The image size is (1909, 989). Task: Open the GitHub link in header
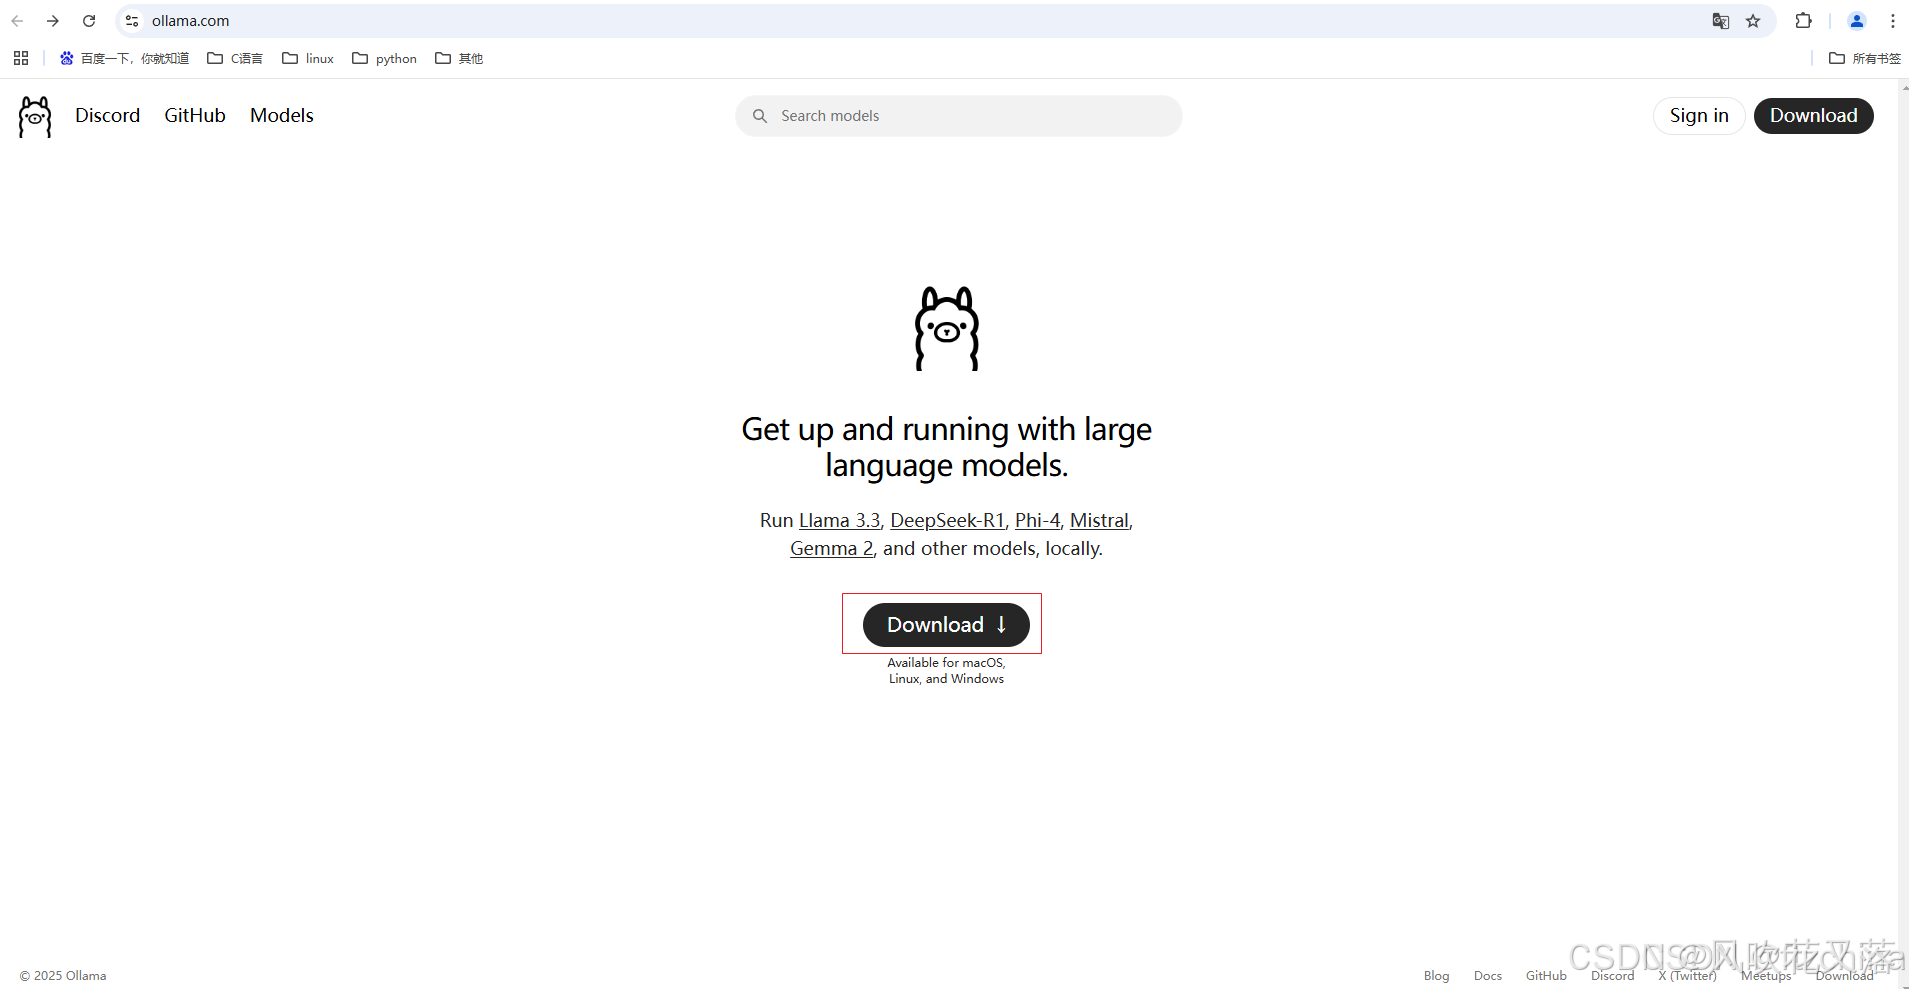pos(195,116)
